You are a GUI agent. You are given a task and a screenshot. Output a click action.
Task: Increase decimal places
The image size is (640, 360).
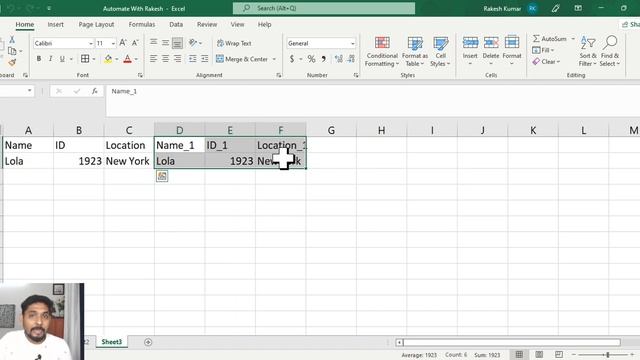click(x=338, y=59)
